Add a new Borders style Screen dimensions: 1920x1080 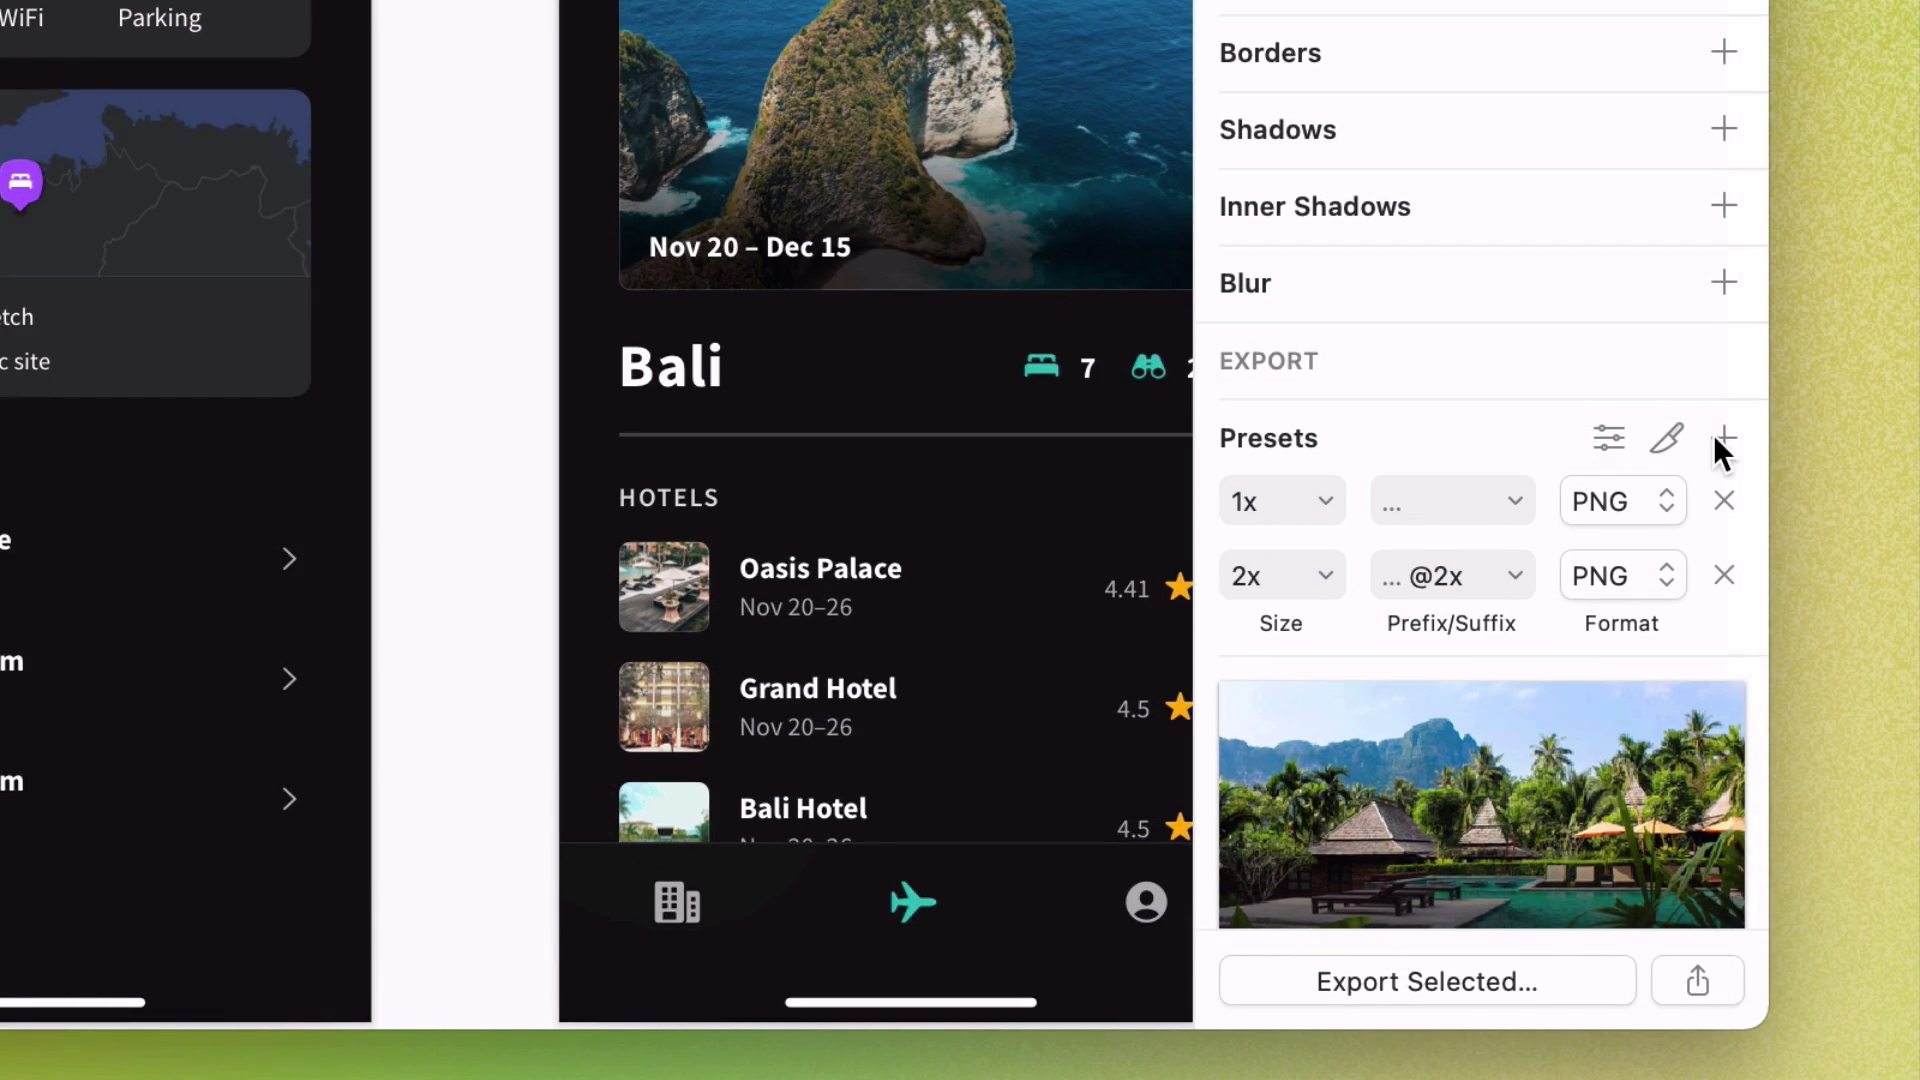[x=1724, y=52]
